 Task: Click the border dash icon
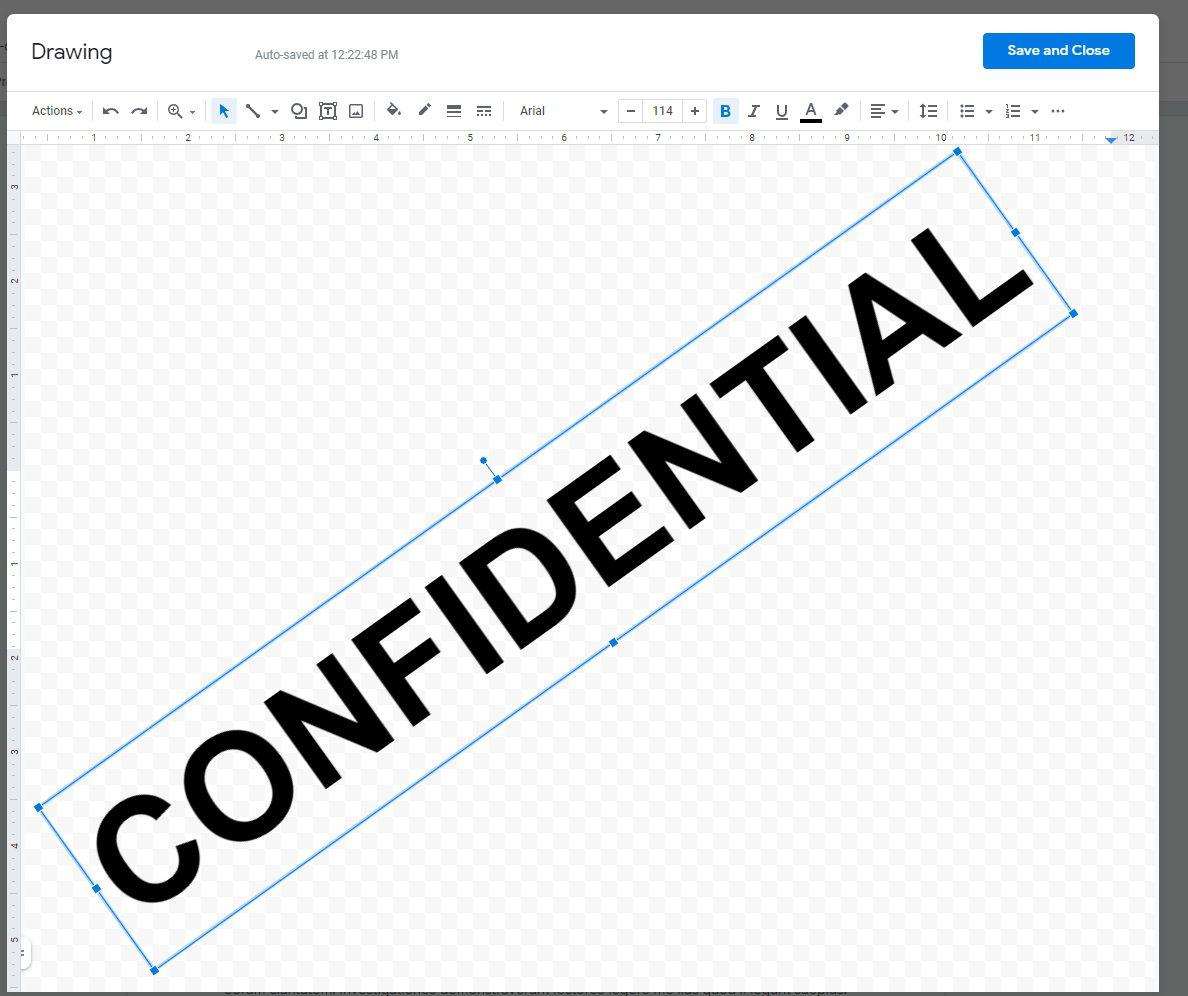(484, 111)
